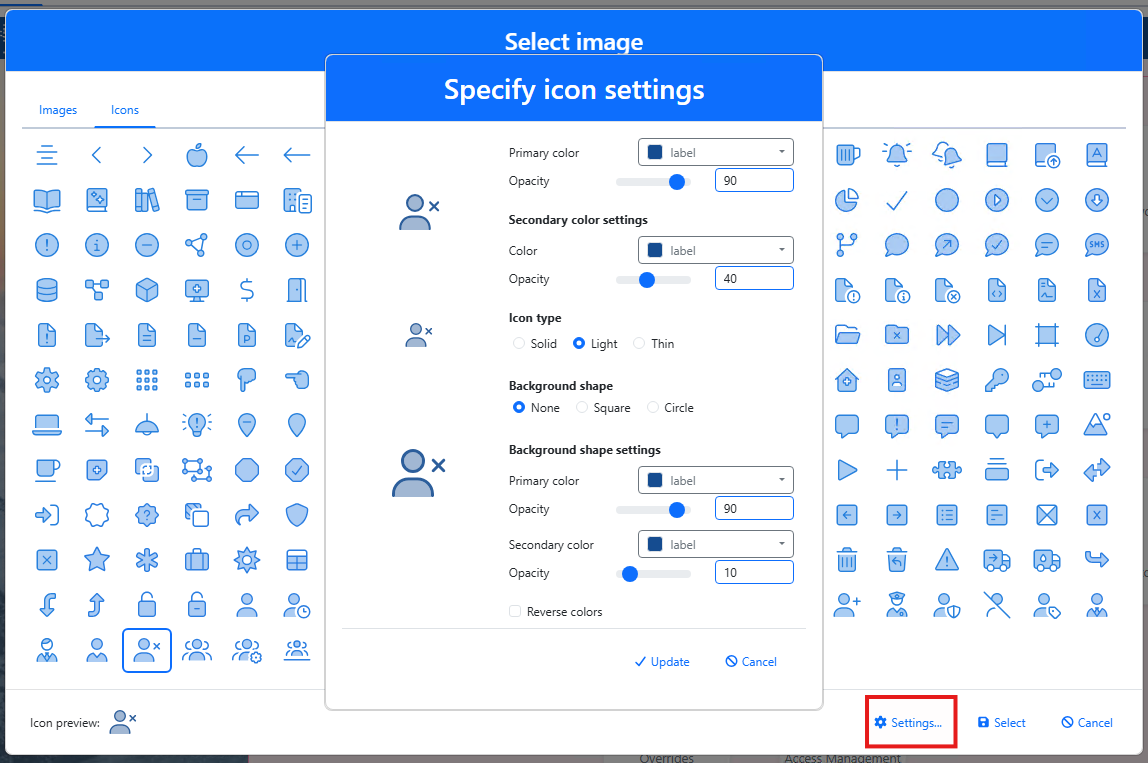Pick the left chevron icon
This screenshot has width=1148, height=763.
(x=97, y=155)
